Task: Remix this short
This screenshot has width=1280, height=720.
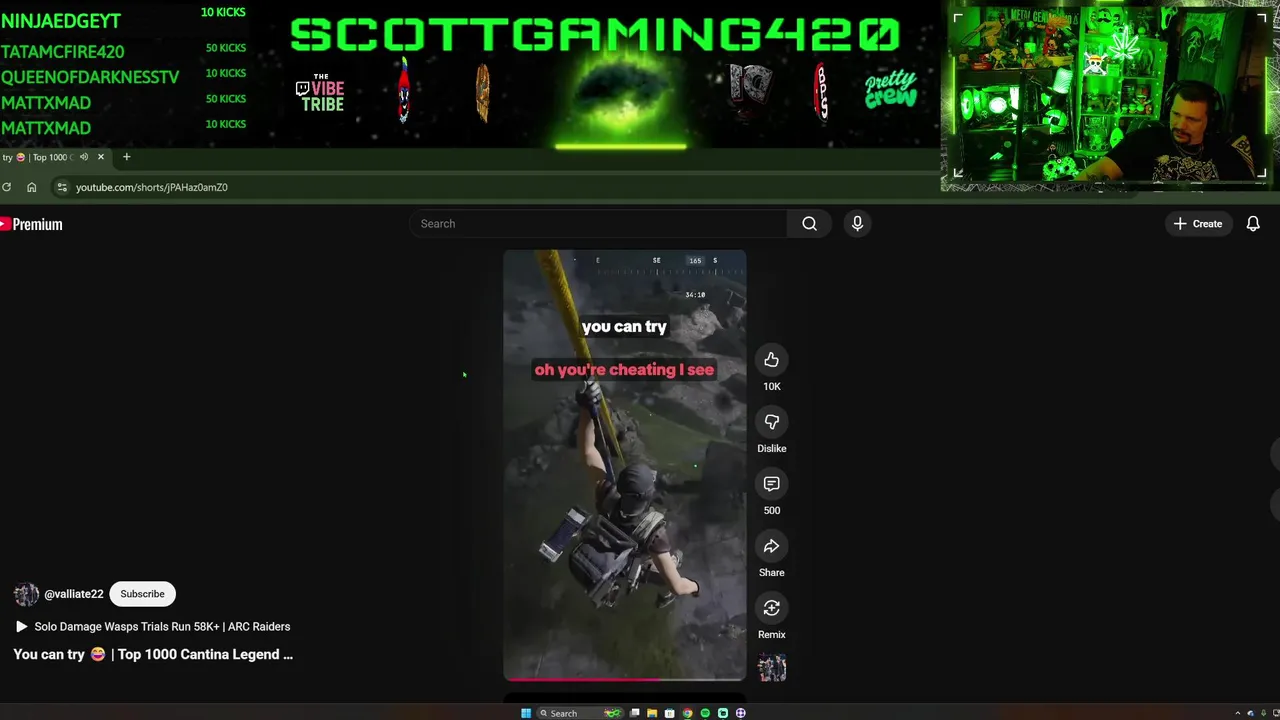Action: click(771, 608)
